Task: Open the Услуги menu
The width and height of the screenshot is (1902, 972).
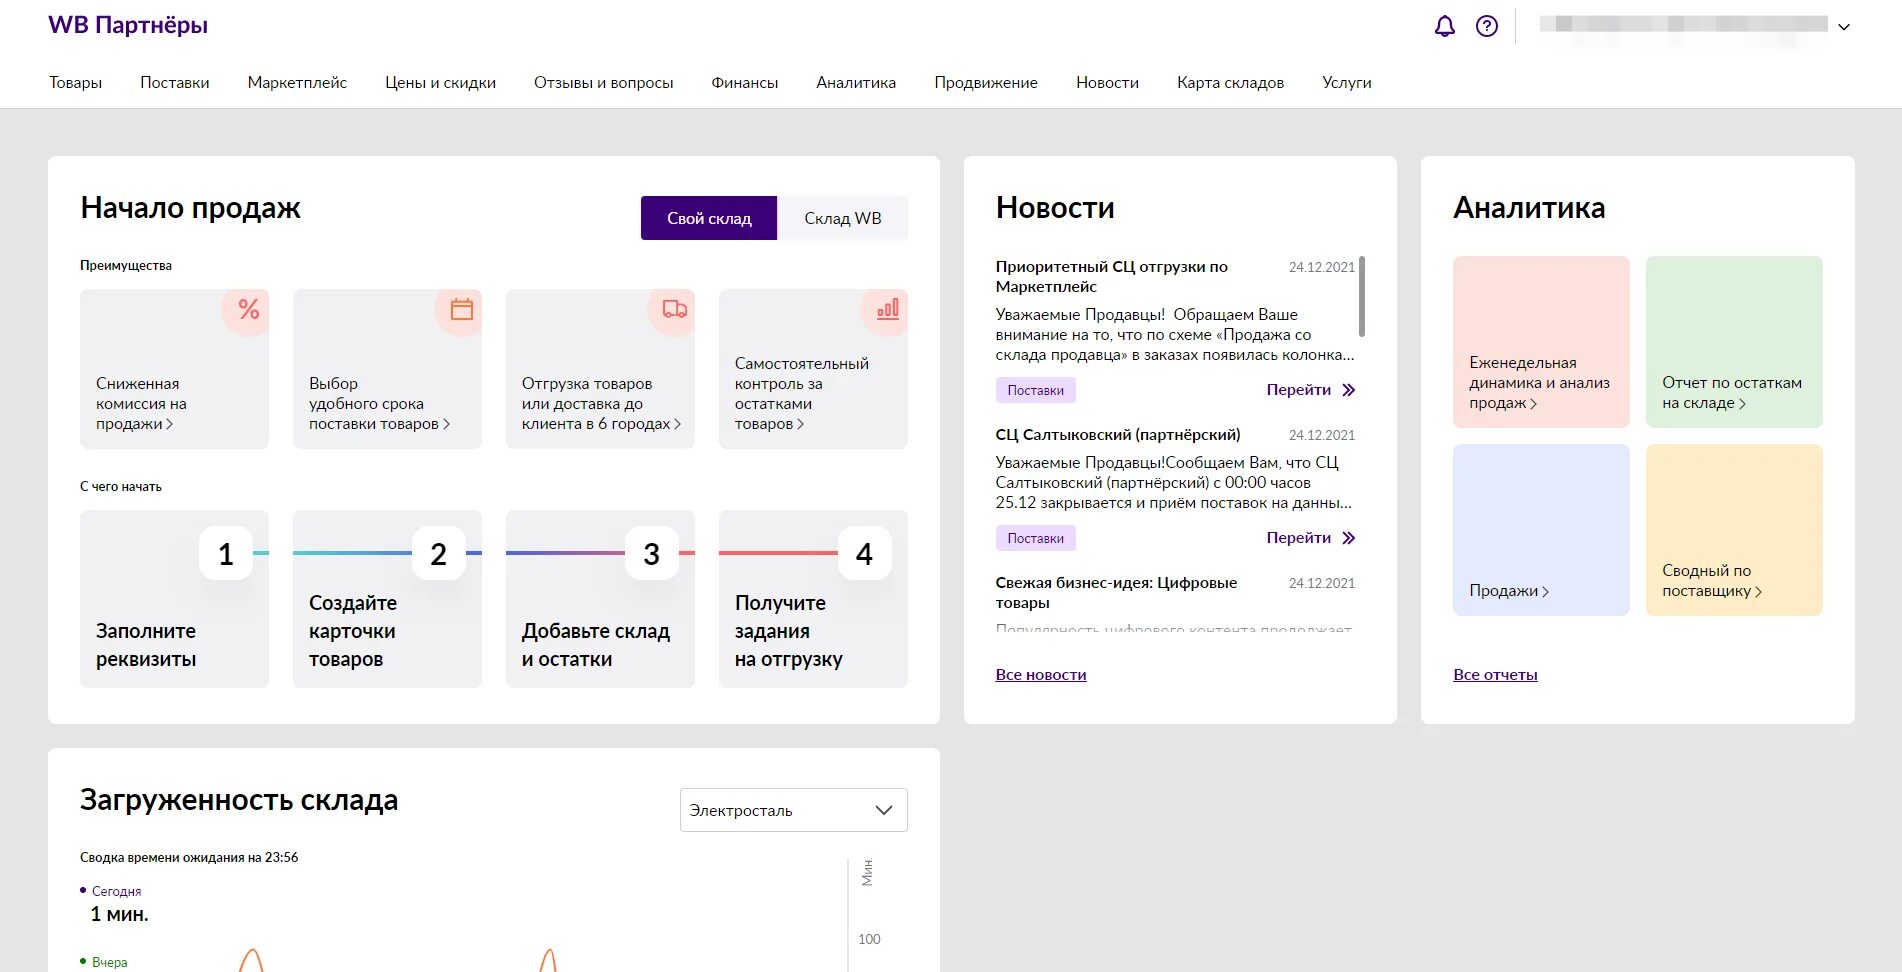Action: coord(1347,82)
